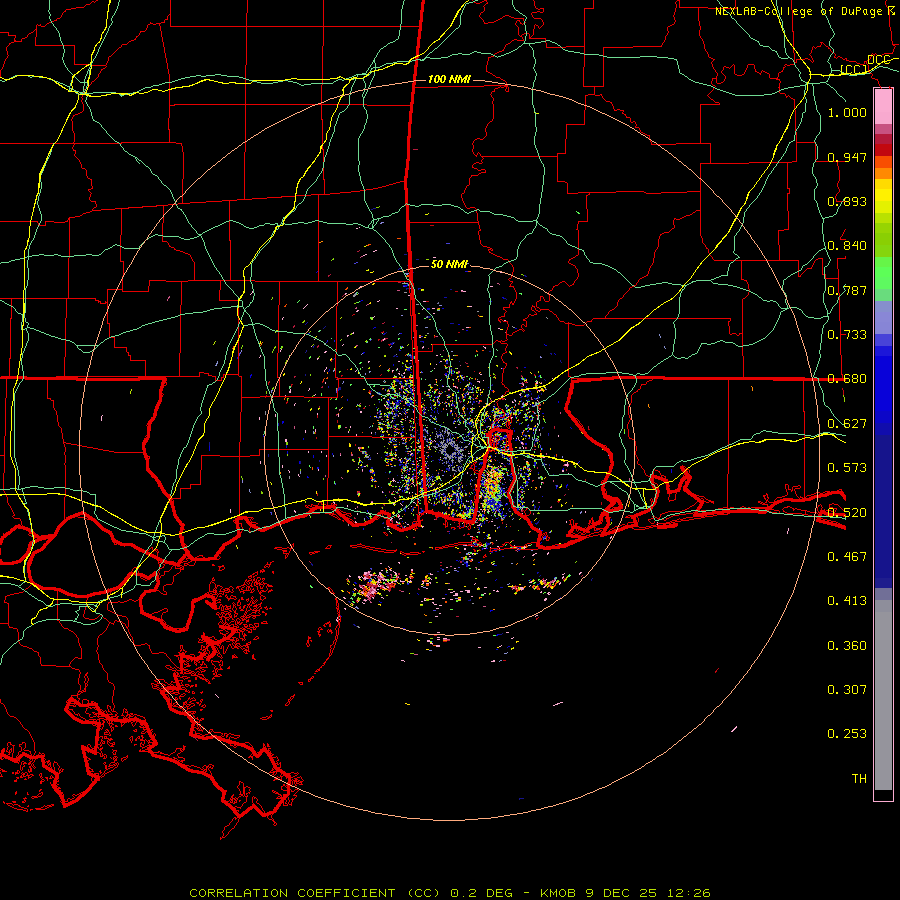Click the 0.360 scale value

coord(847,645)
